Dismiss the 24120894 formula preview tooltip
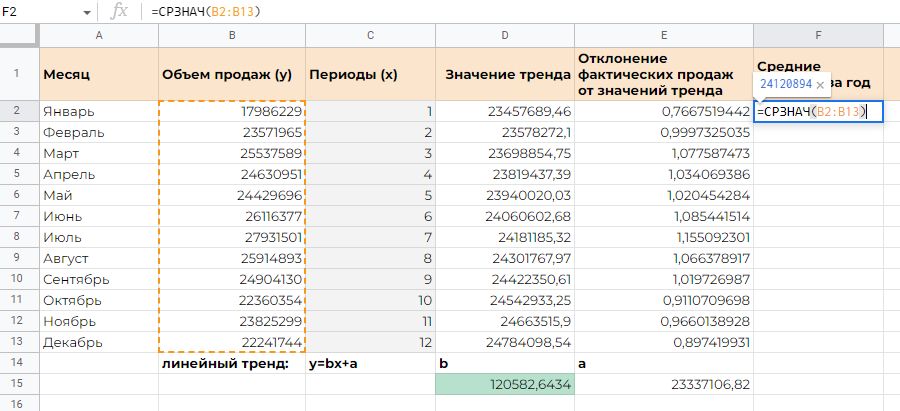Image resolution: width=900 pixels, height=411 pixels. (820, 84)
